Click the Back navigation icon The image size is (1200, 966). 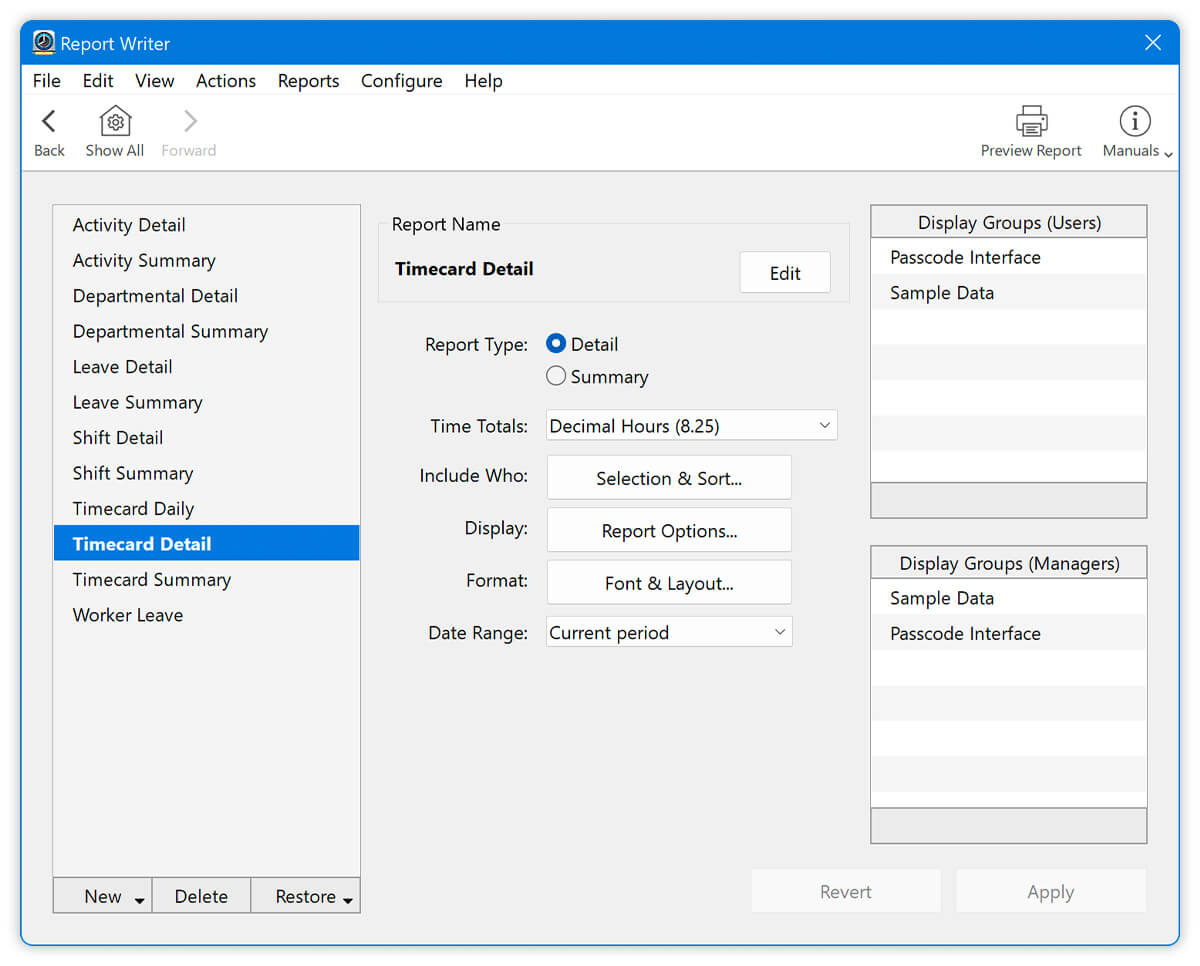[49, 119]
